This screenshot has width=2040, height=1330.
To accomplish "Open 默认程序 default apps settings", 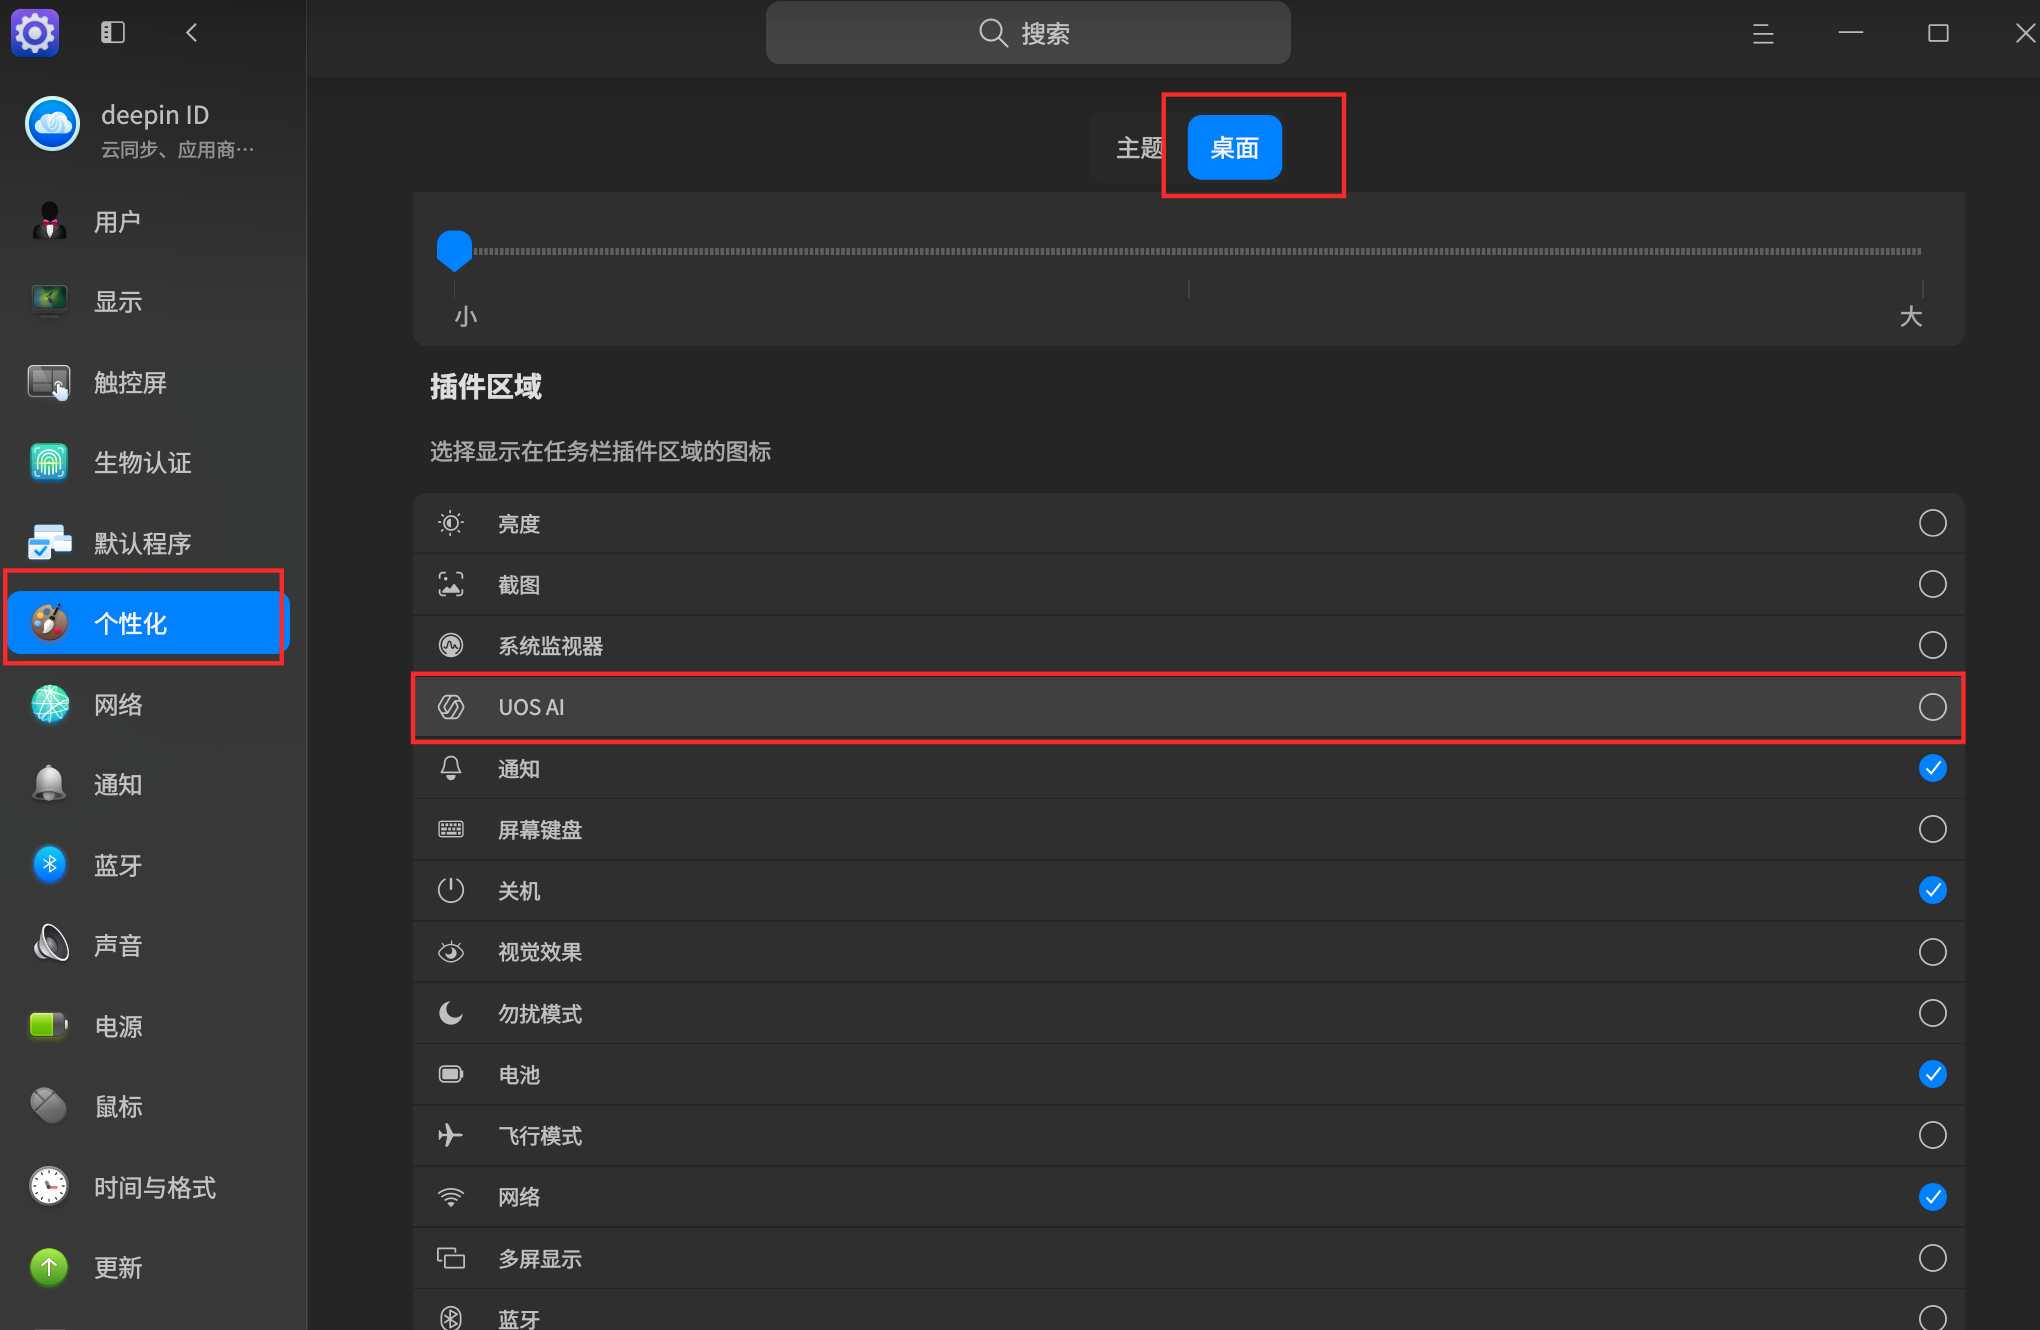I will pyautogui.click(x=146, y=543).
